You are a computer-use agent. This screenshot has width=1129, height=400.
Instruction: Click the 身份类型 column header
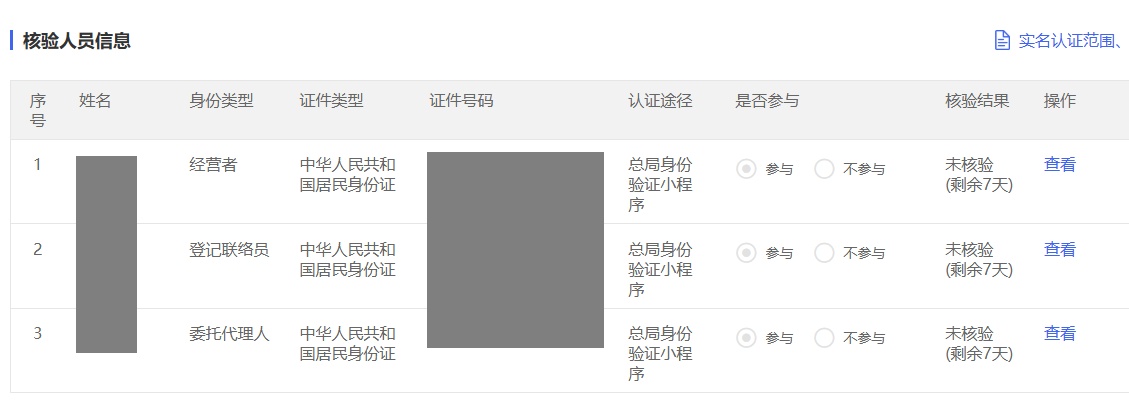coord(221,101)
